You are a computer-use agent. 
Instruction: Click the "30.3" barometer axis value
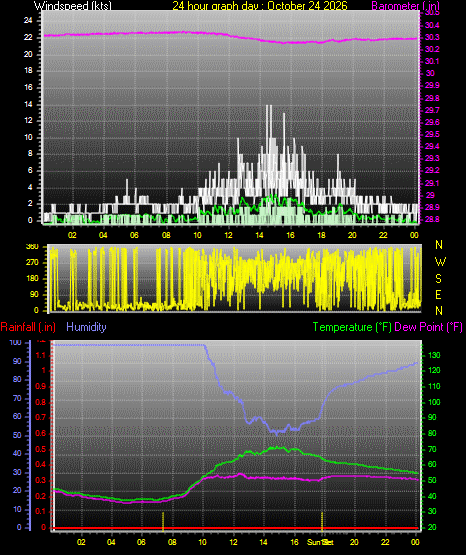(x=432, y=37)
